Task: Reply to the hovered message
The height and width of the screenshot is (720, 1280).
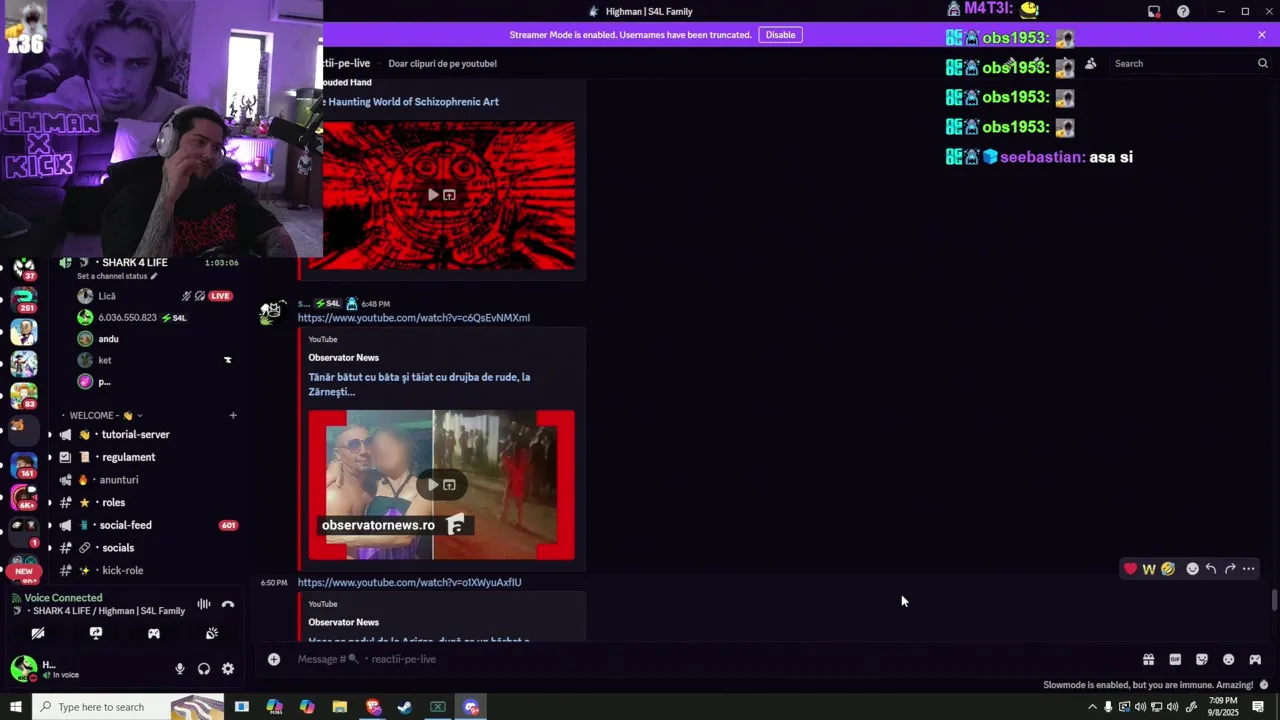Action: coord(1211,569)
